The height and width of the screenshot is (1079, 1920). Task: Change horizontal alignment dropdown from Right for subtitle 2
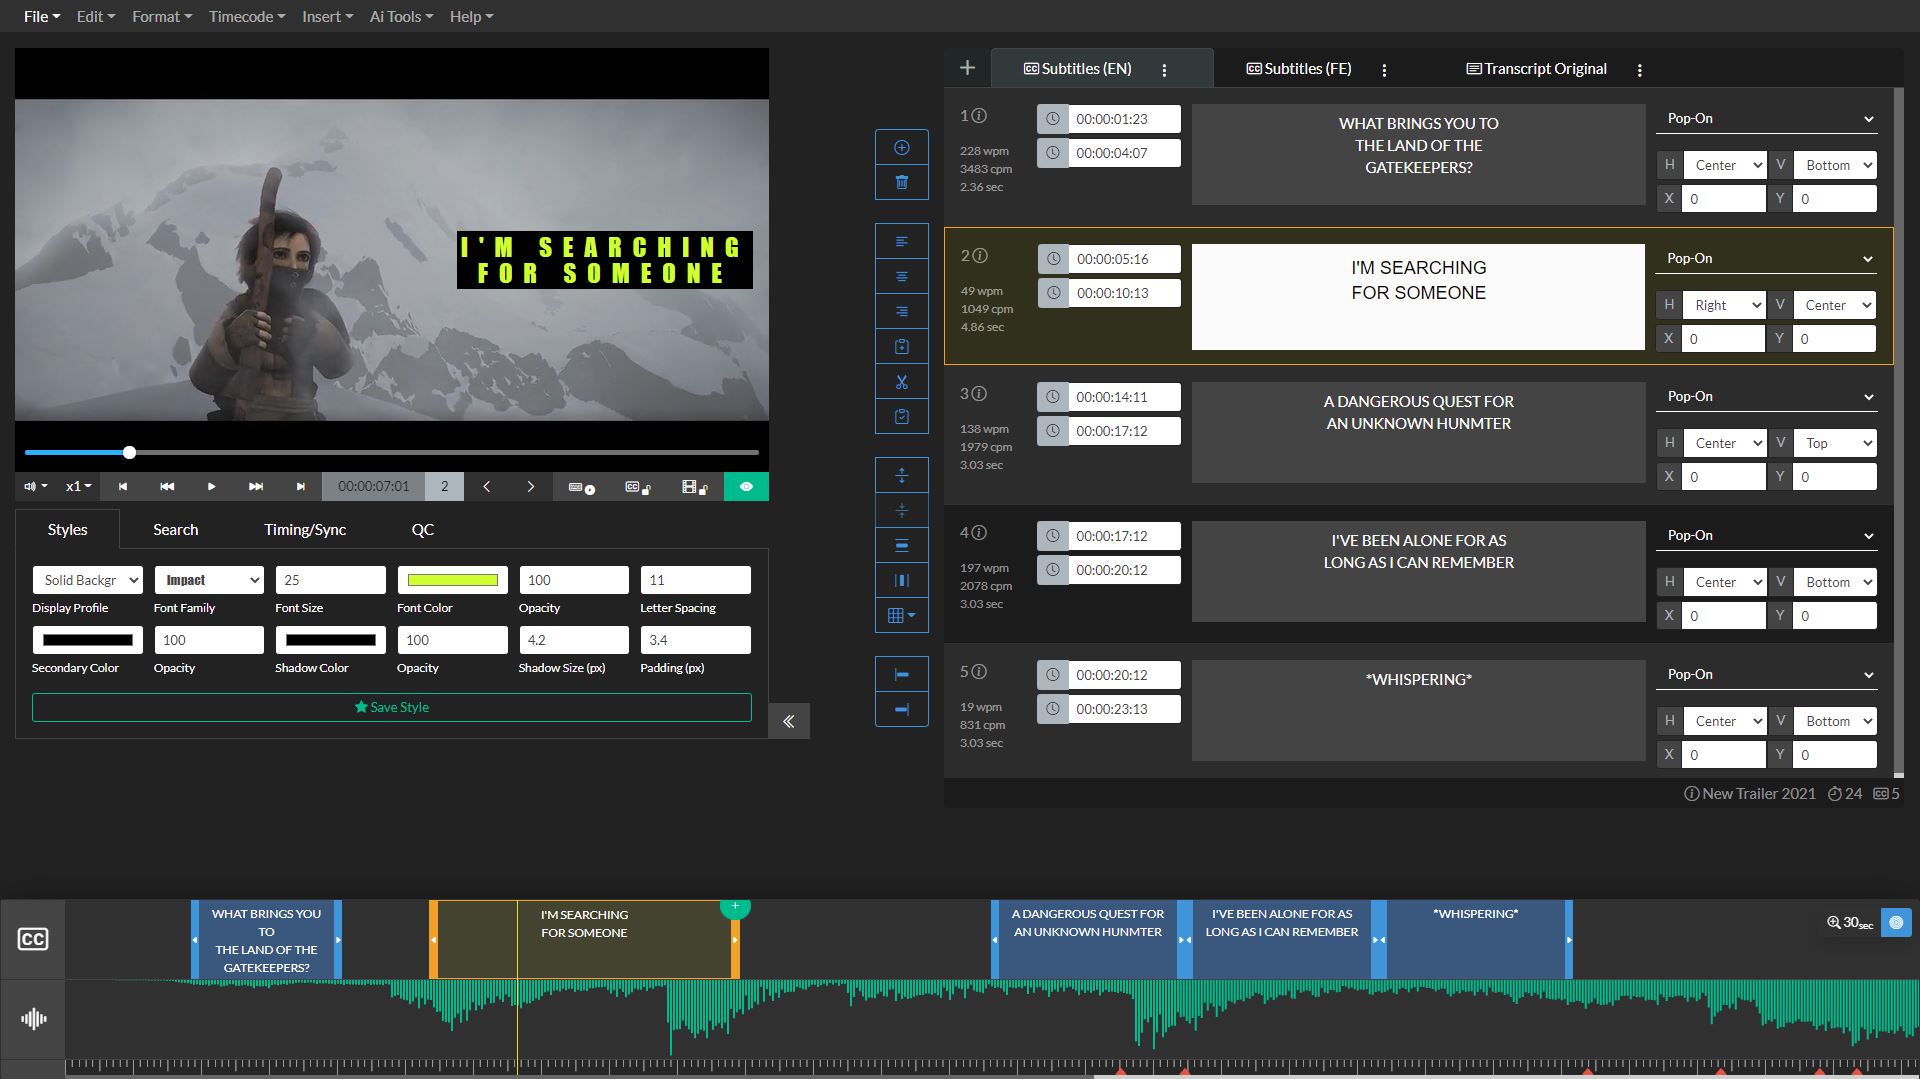pos(1724,305)
